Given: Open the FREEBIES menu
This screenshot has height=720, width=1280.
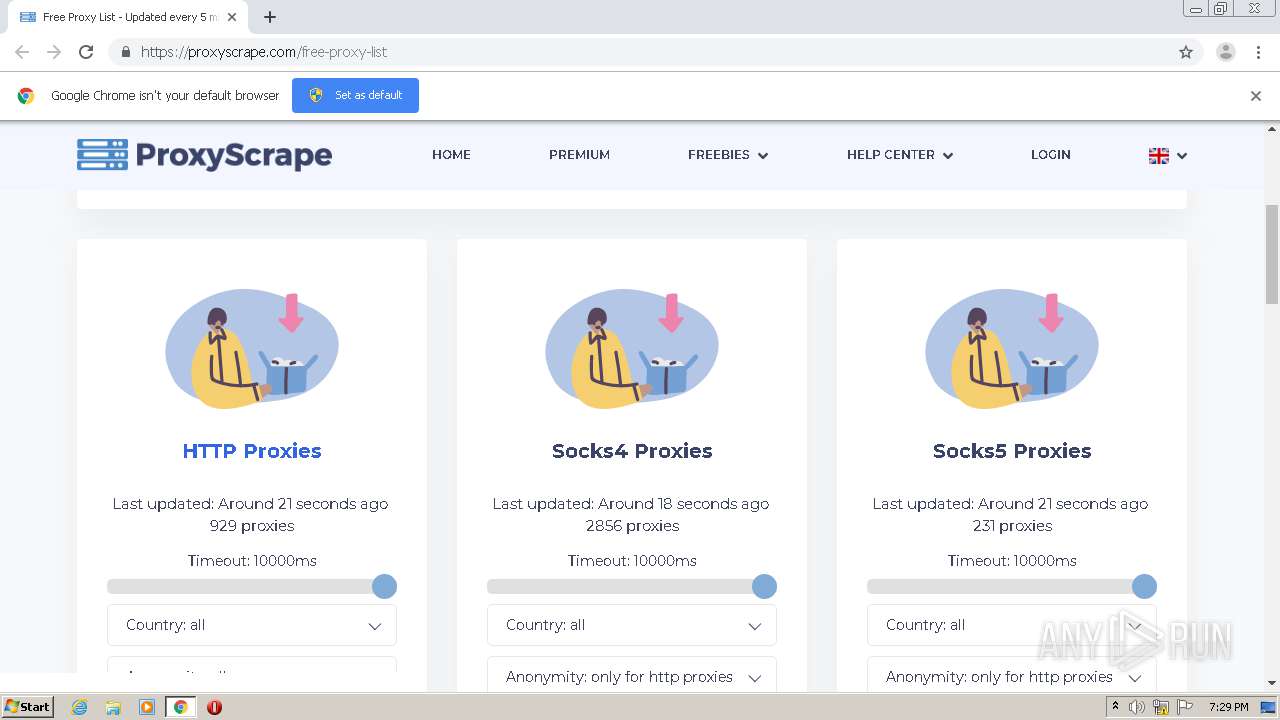Looking at the screenshot, I should click(727, 155).
